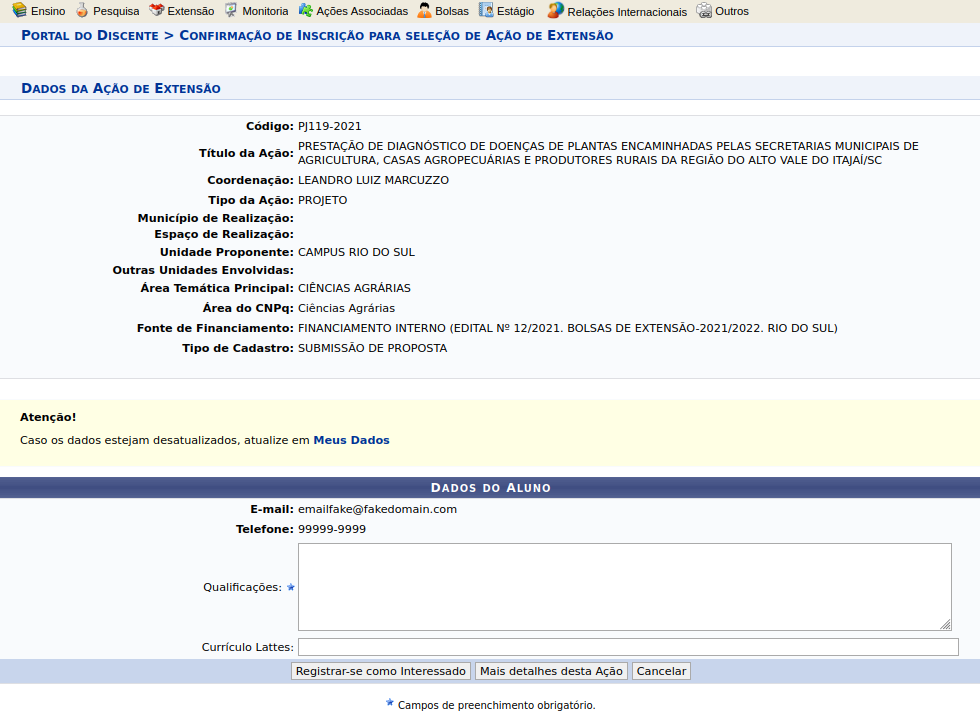Click Registrar-se como Interessado button
Viewport: 980px width, 721px height.
[x=381, y=671]
